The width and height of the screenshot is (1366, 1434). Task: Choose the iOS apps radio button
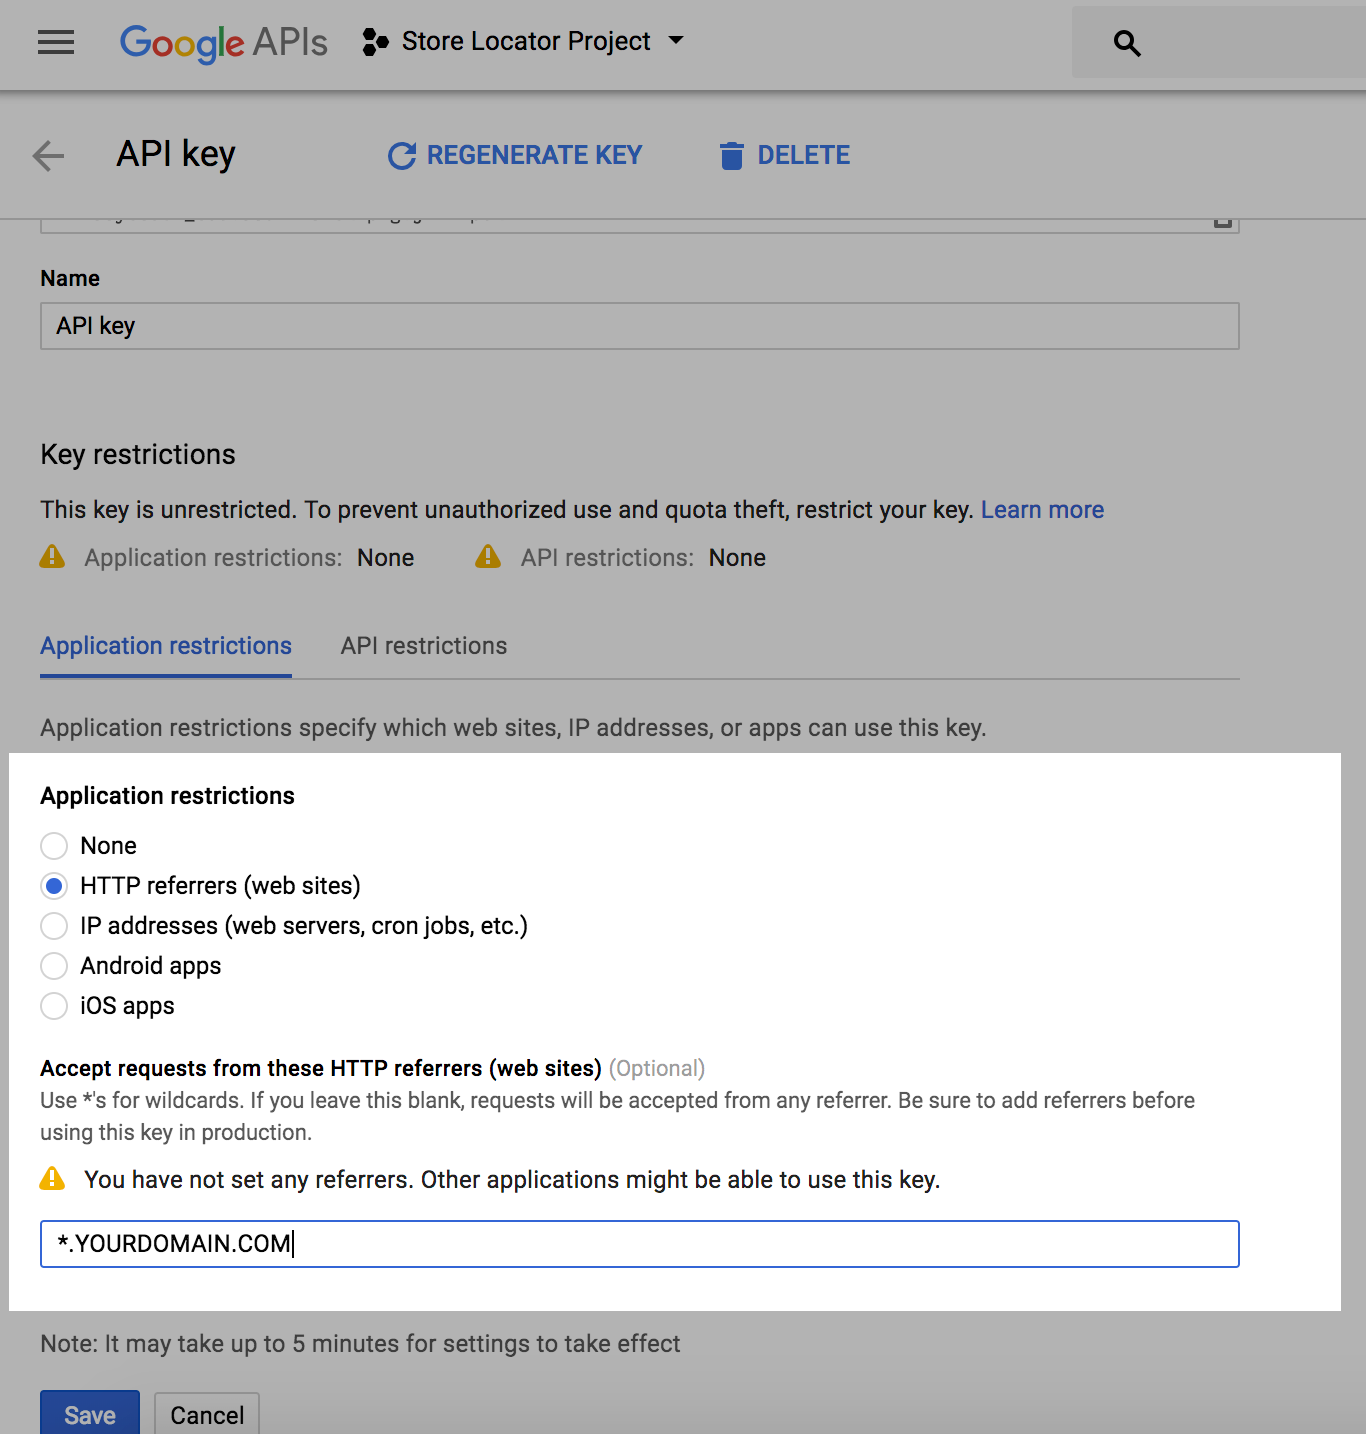54,1006
